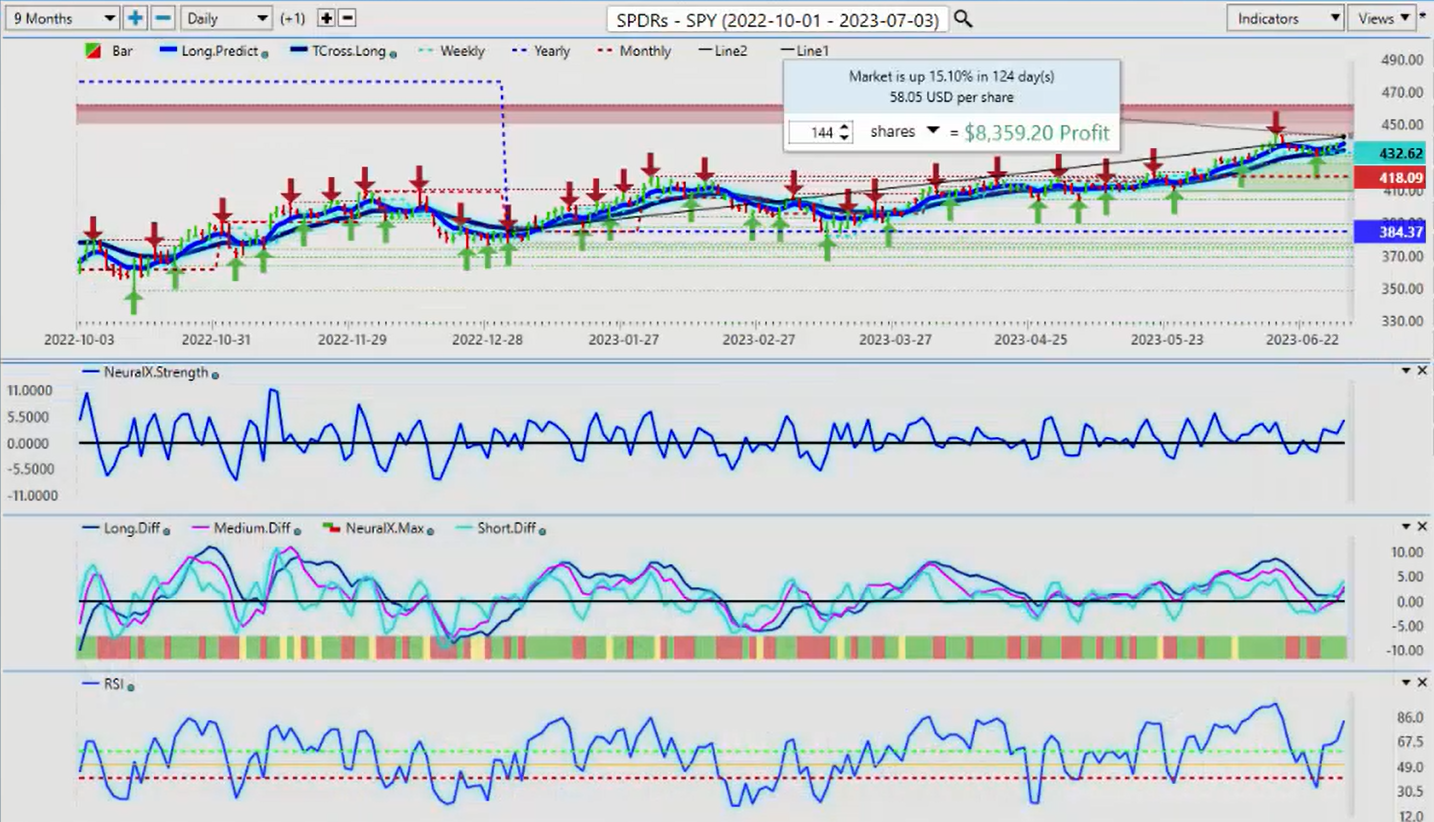Open Long.Diff panel options arrow
The height and width of the screenshot is (822, 1434).
tap(1405, 527)
